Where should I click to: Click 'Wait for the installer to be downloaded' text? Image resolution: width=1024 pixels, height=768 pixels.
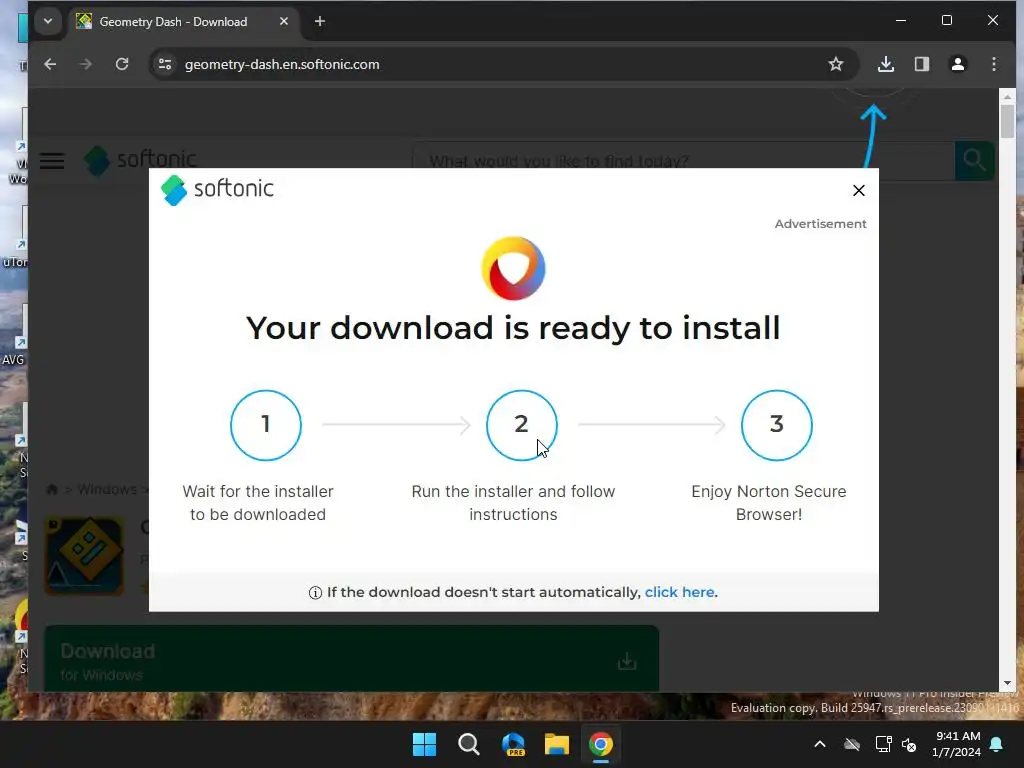(258, 503)
